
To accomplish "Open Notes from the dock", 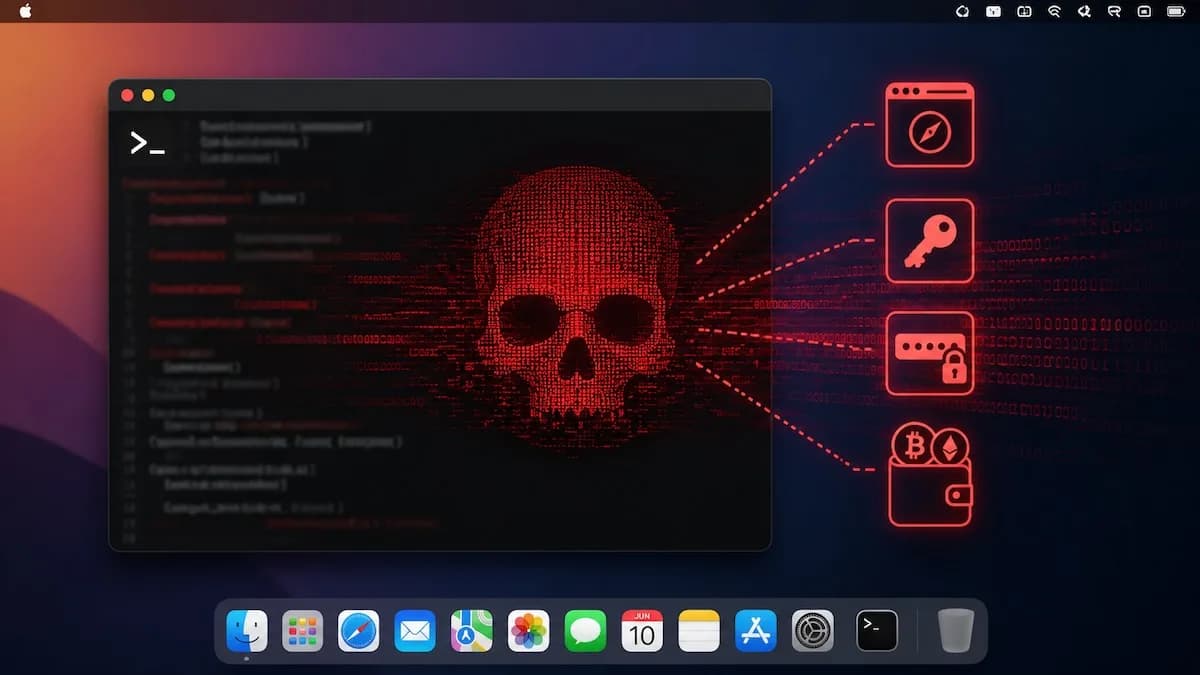I will [699, 631].
